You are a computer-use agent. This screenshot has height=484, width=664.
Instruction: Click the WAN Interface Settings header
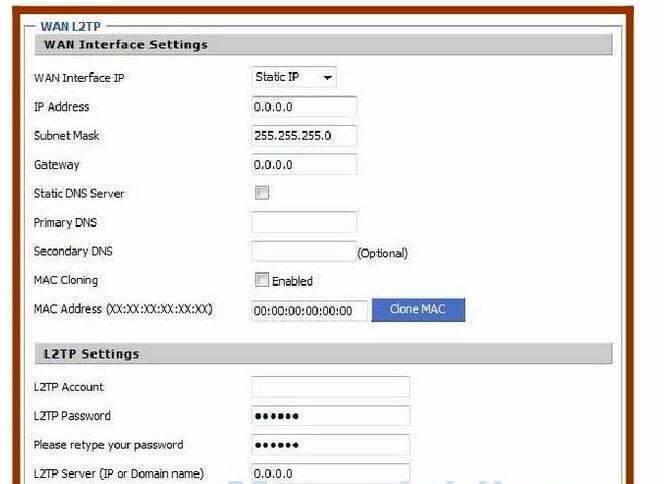[x=324, y=45]
